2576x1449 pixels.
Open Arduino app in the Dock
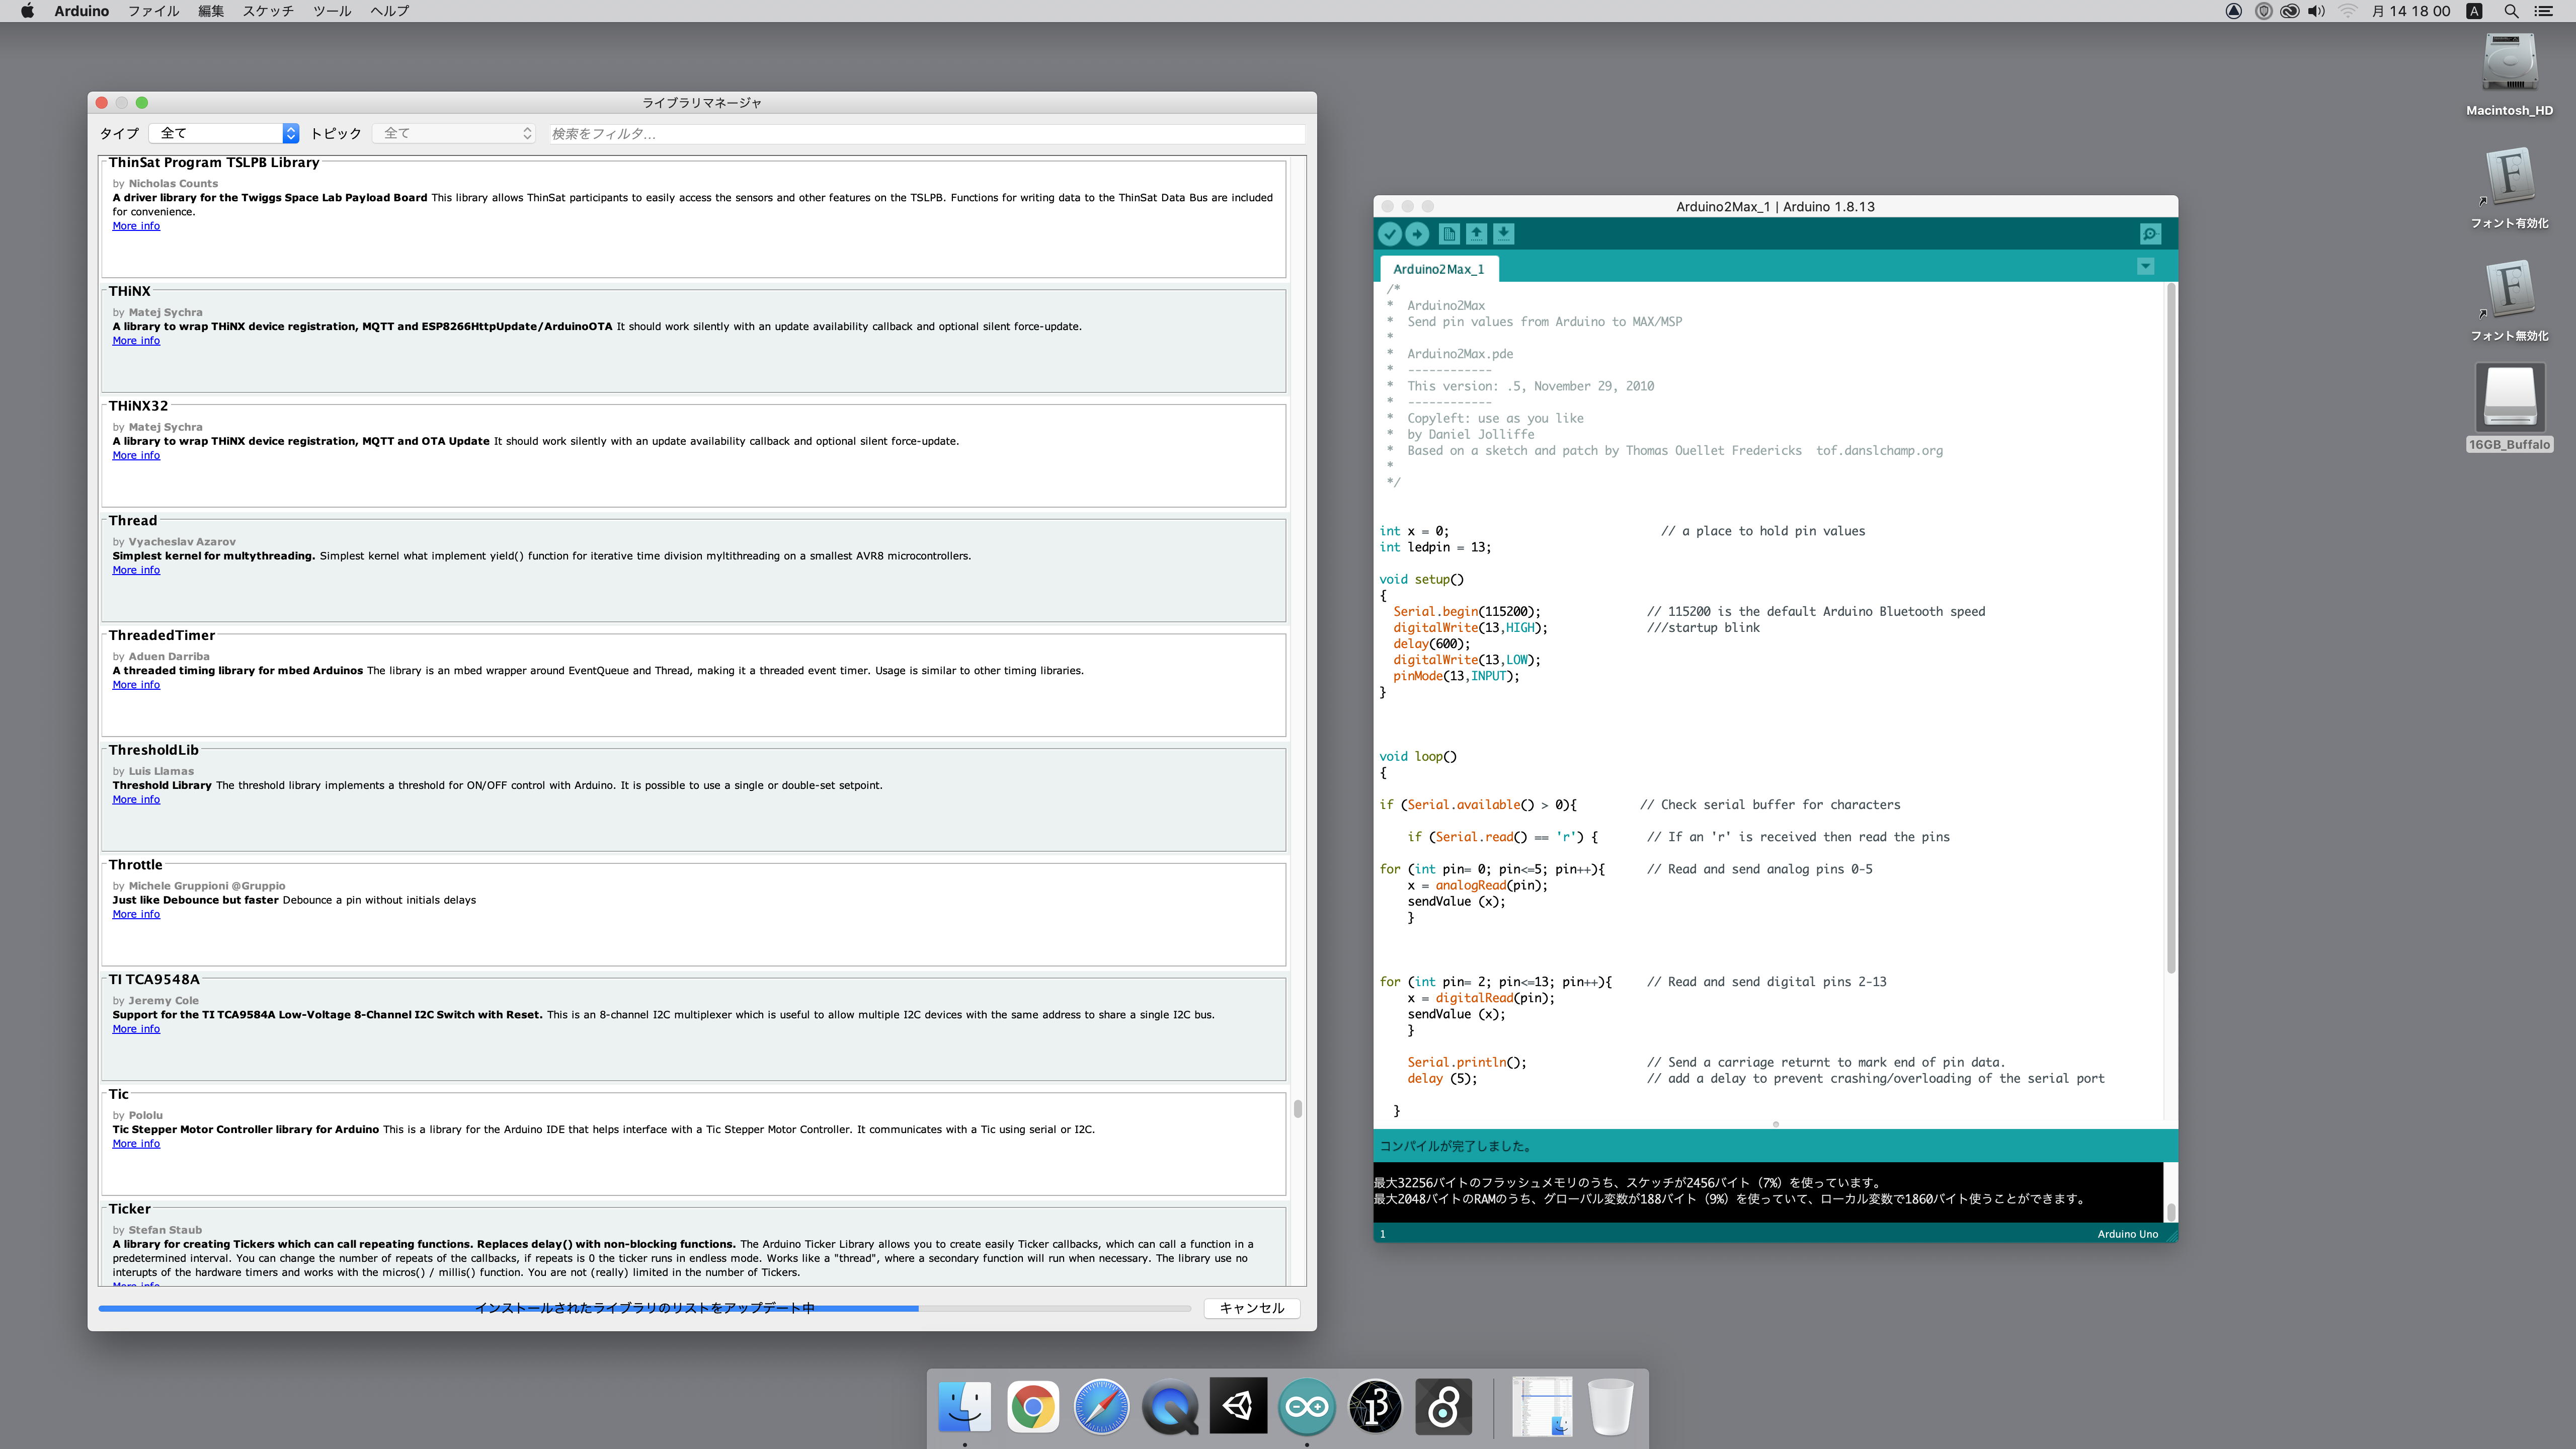(x=1306, y=1407)
